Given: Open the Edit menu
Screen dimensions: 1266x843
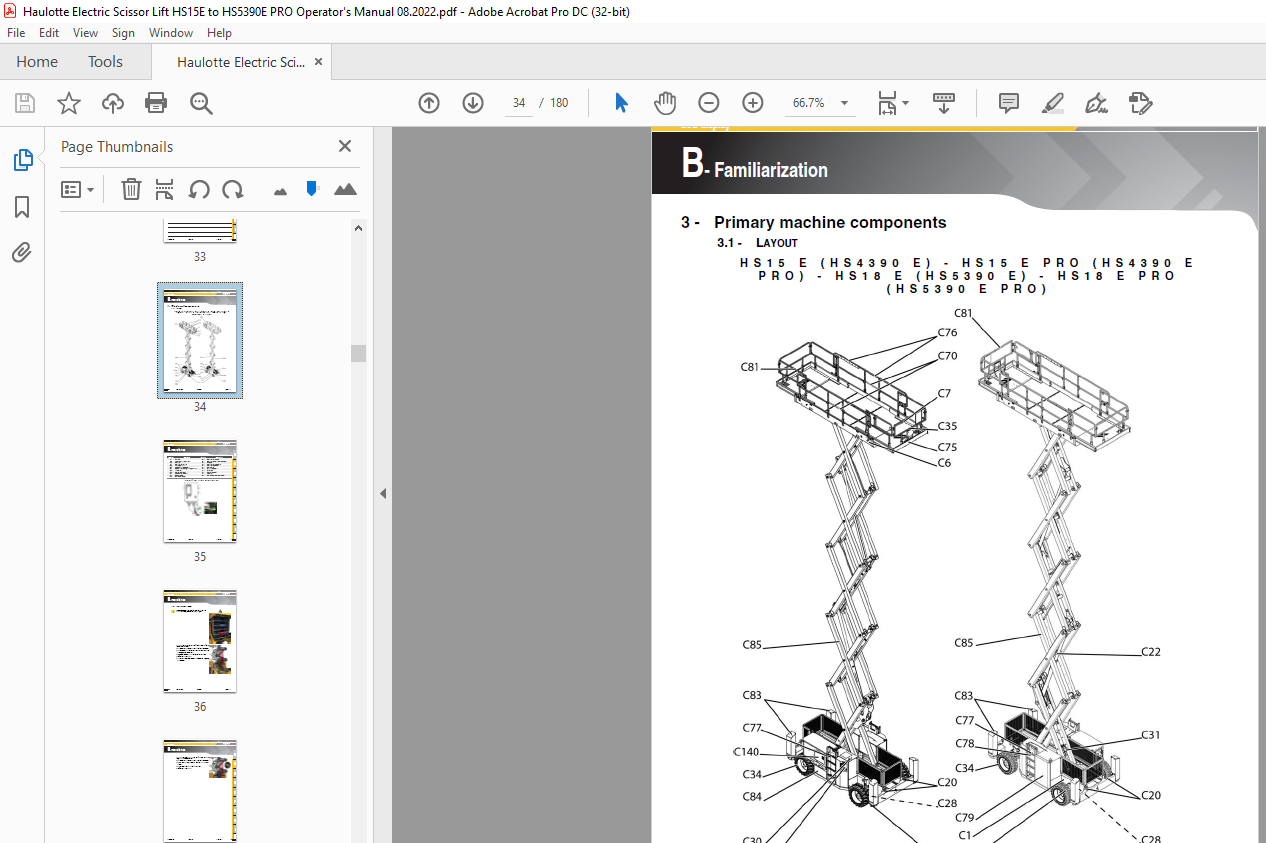Looking at the screenshot, I should [x=49, y=33].
